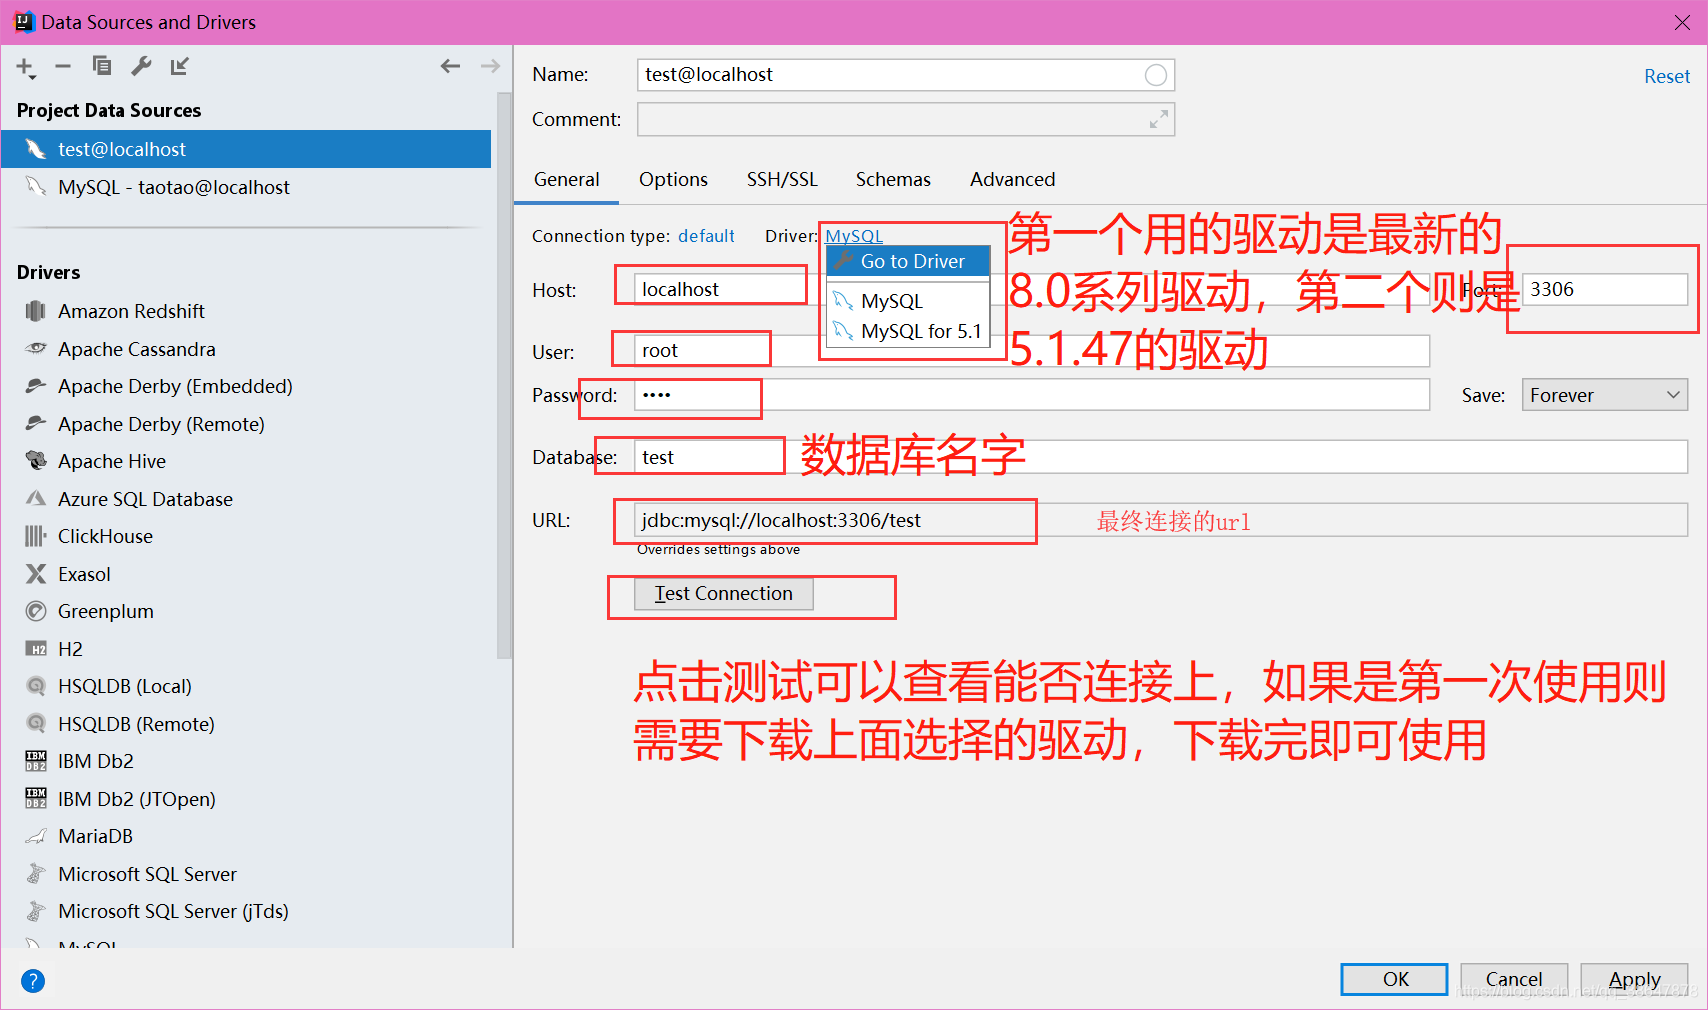Choose MySQL driver in popup menu
The image size is (1708, 1010).
(908, 301)
